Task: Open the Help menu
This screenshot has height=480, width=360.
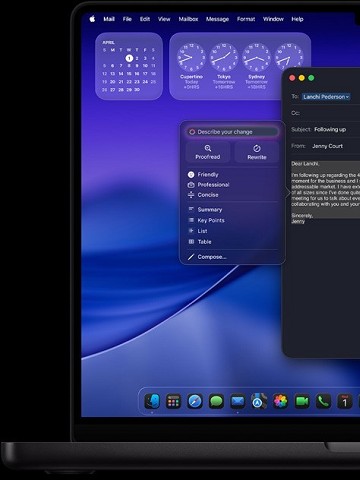Action: click(297, 19)
